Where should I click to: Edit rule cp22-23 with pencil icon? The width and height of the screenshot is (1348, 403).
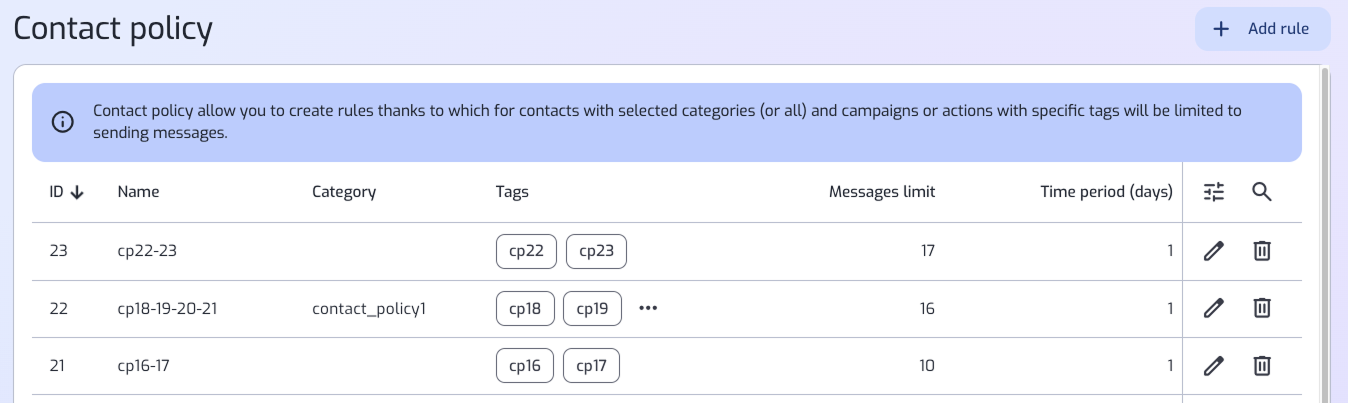[1214, 251]
